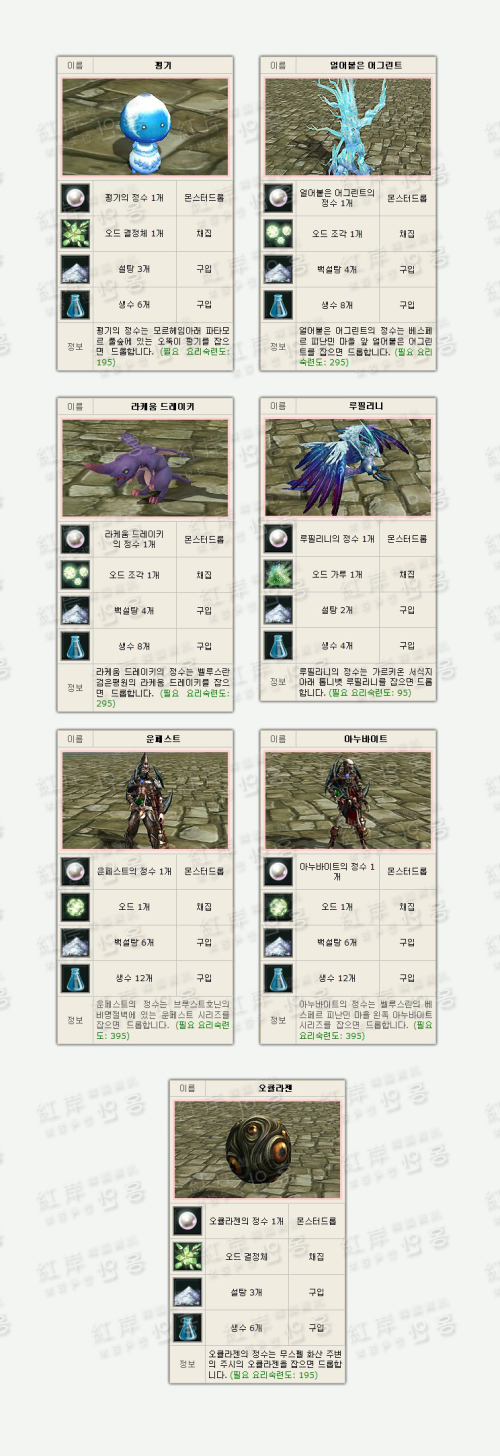Click the 벽설탕 icon in the 아누바이트 card
The height and width of the screenshot is (1456, 500).
click(278, 942)
